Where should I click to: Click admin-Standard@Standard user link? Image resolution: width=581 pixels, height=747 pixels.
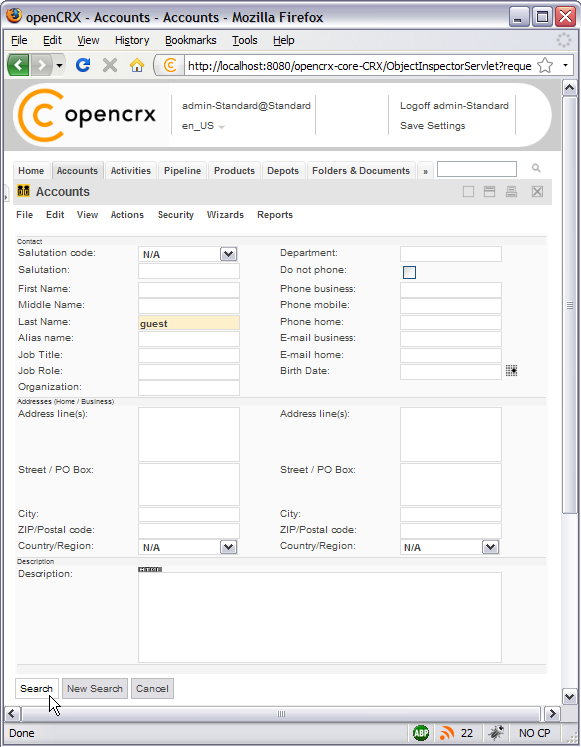246,106
